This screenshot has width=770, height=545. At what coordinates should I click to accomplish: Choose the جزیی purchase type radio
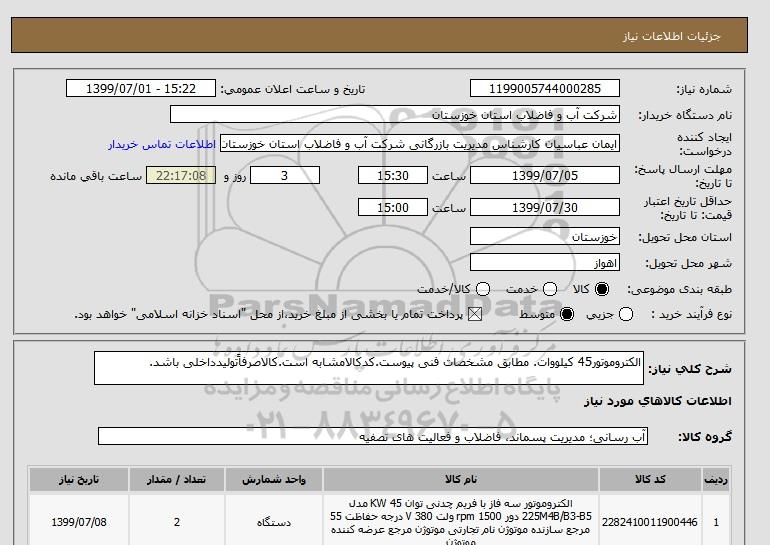(x=626, y=314)
